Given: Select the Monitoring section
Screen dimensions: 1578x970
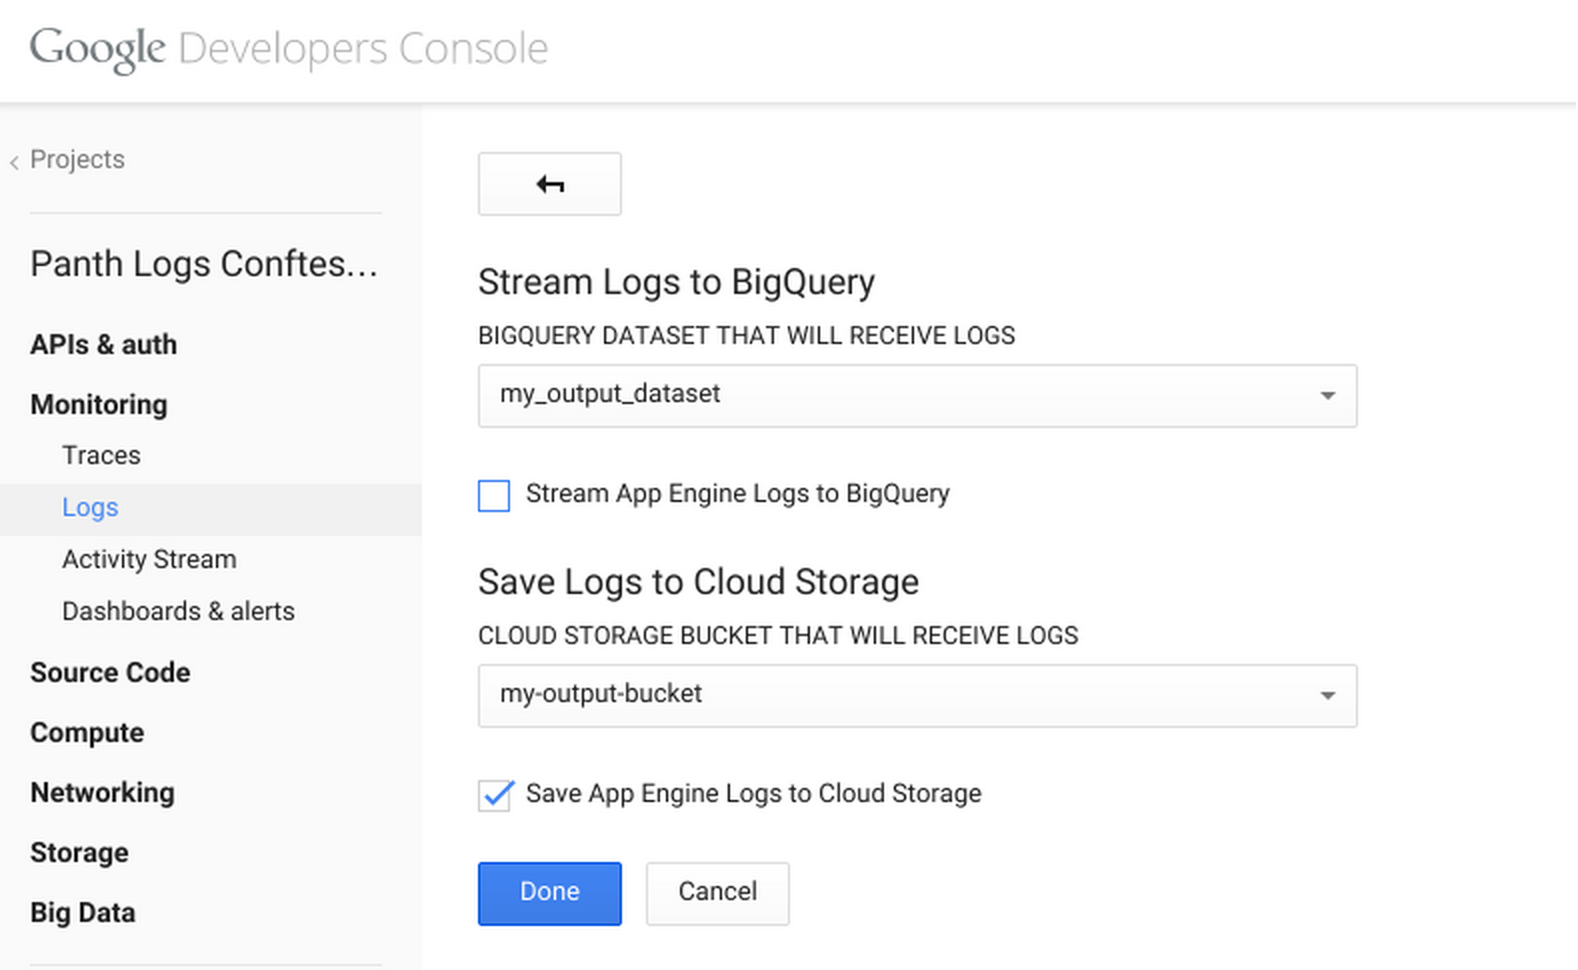Looking at the screenshot, I should [99, 405].
